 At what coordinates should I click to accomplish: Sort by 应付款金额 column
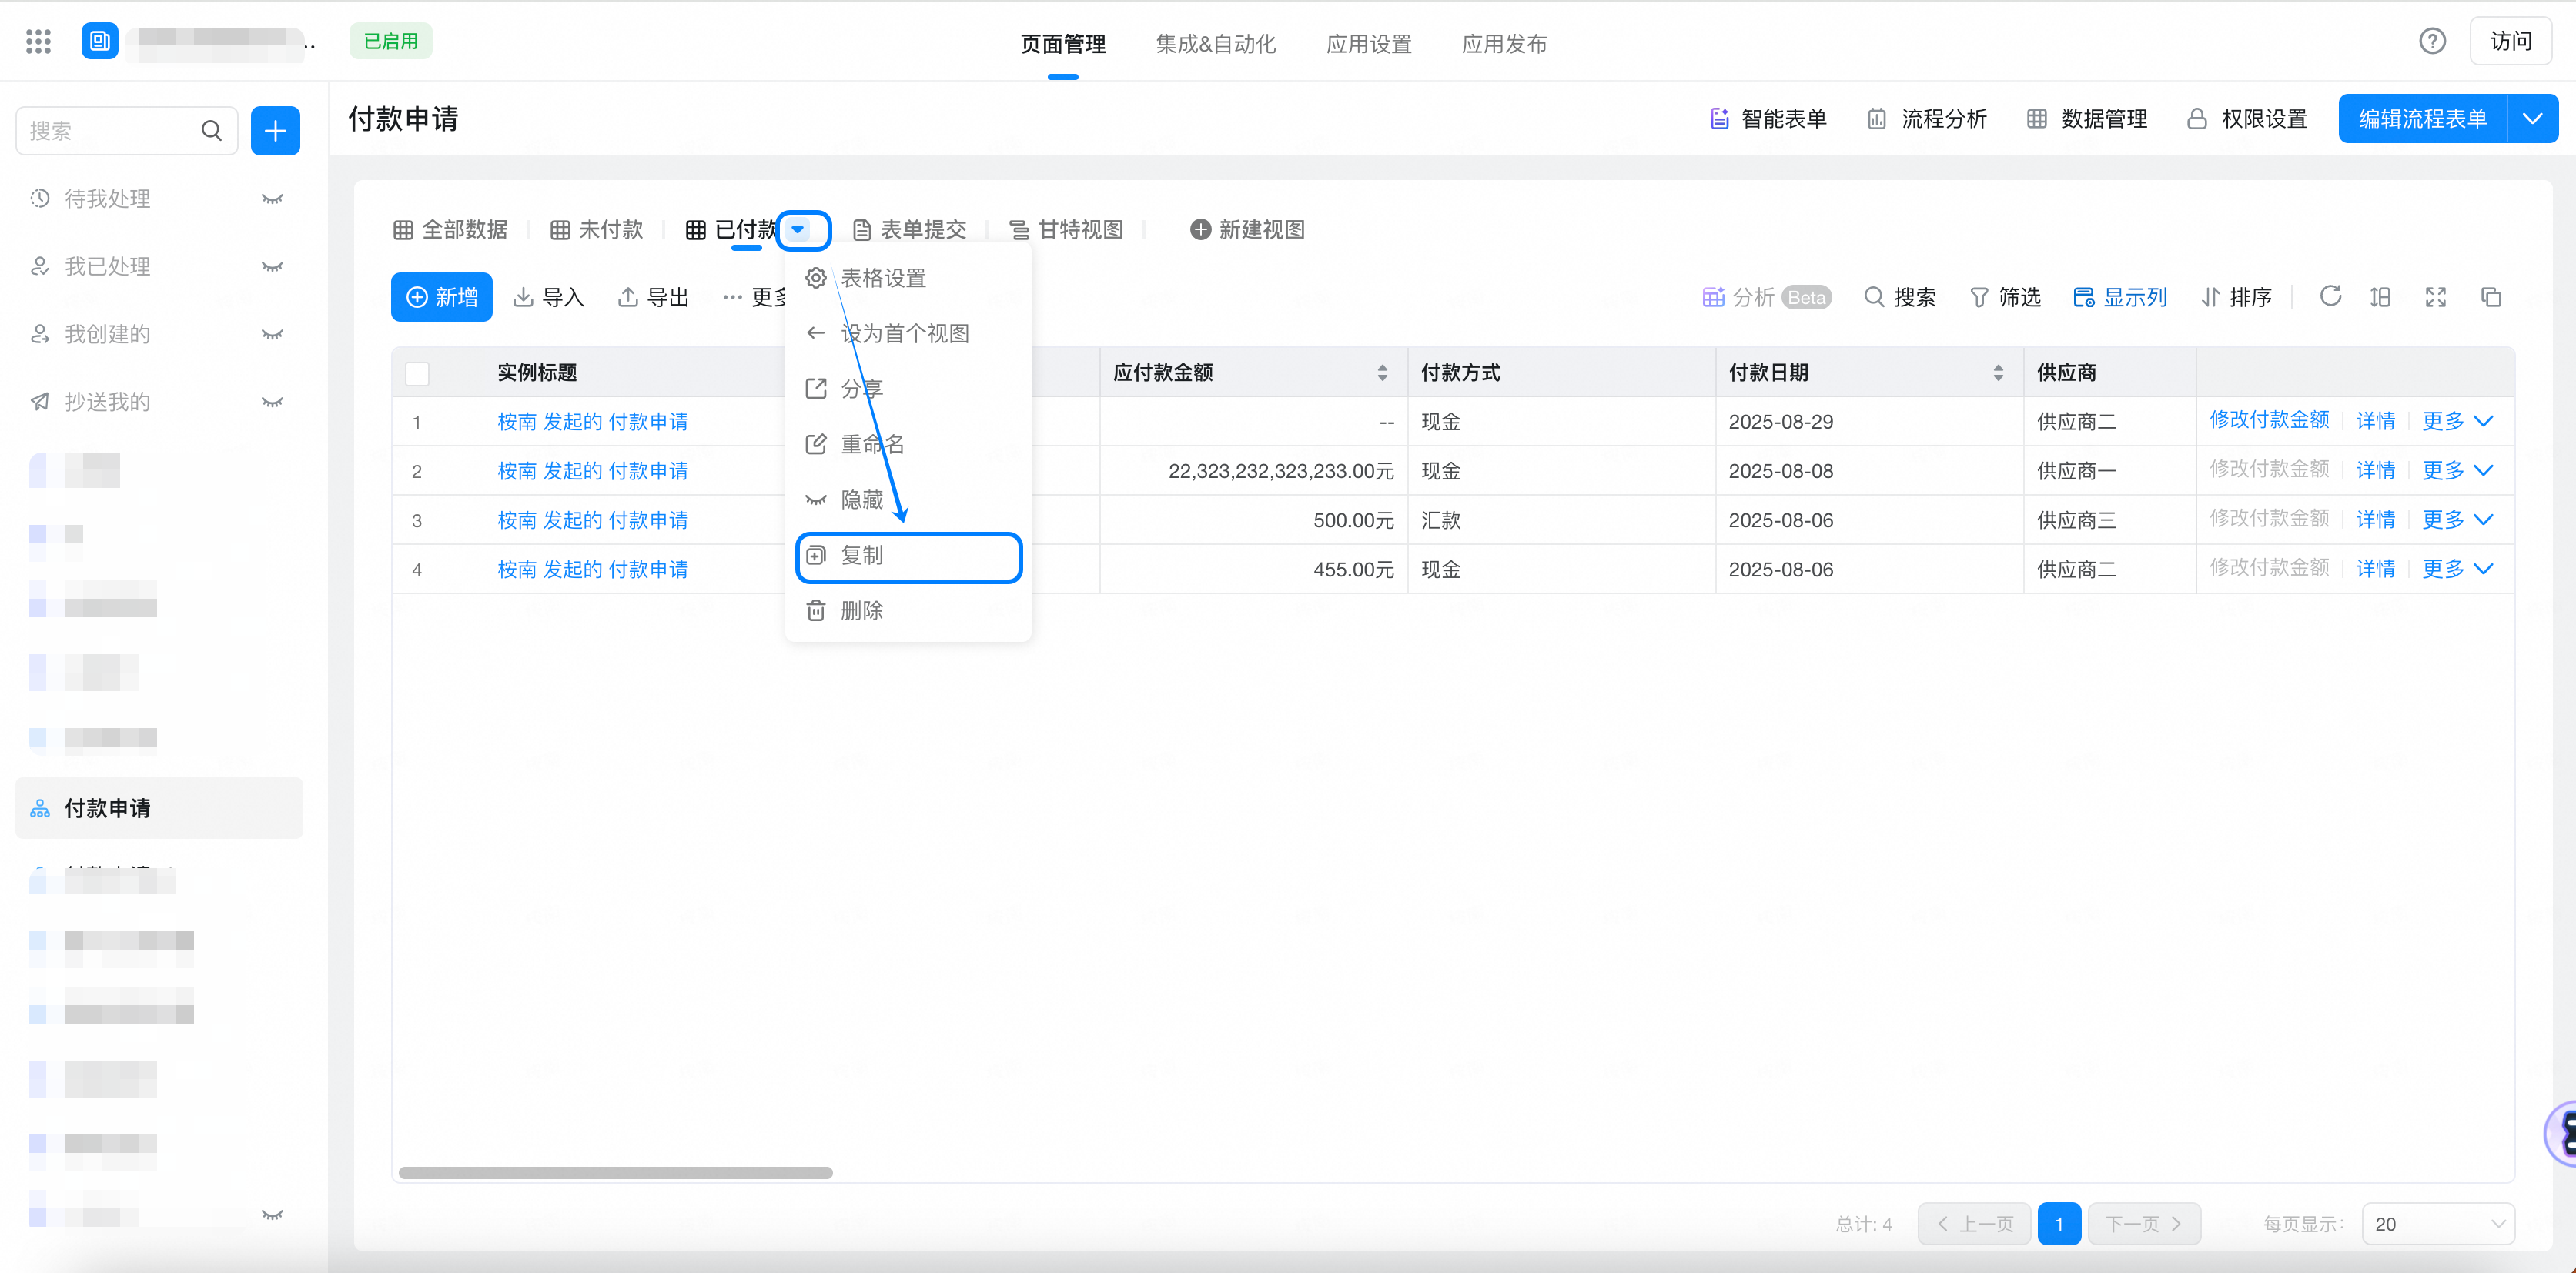point(1382,373)
